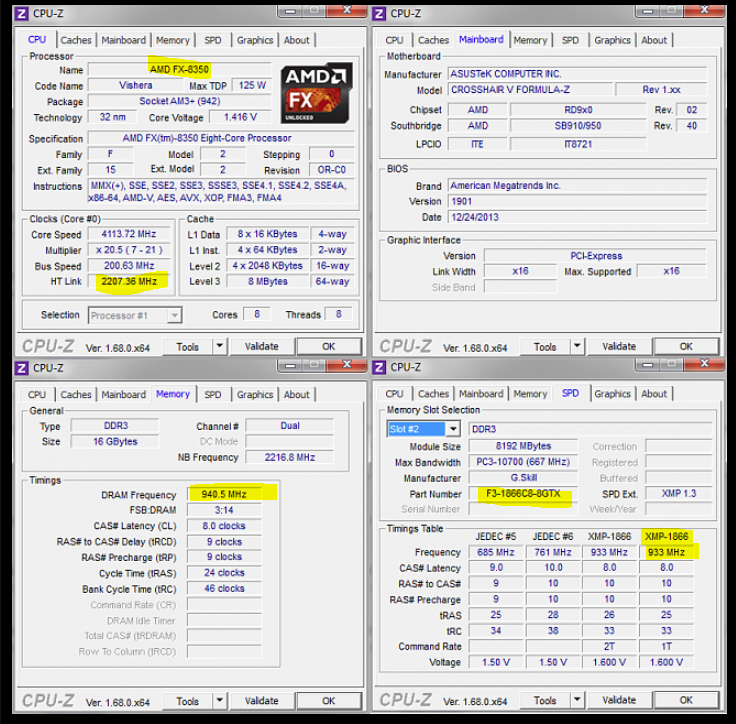This screenshot has height=724, width=736.
Task: Click Southbridge model SB910/950
Action: coord(578,126)
